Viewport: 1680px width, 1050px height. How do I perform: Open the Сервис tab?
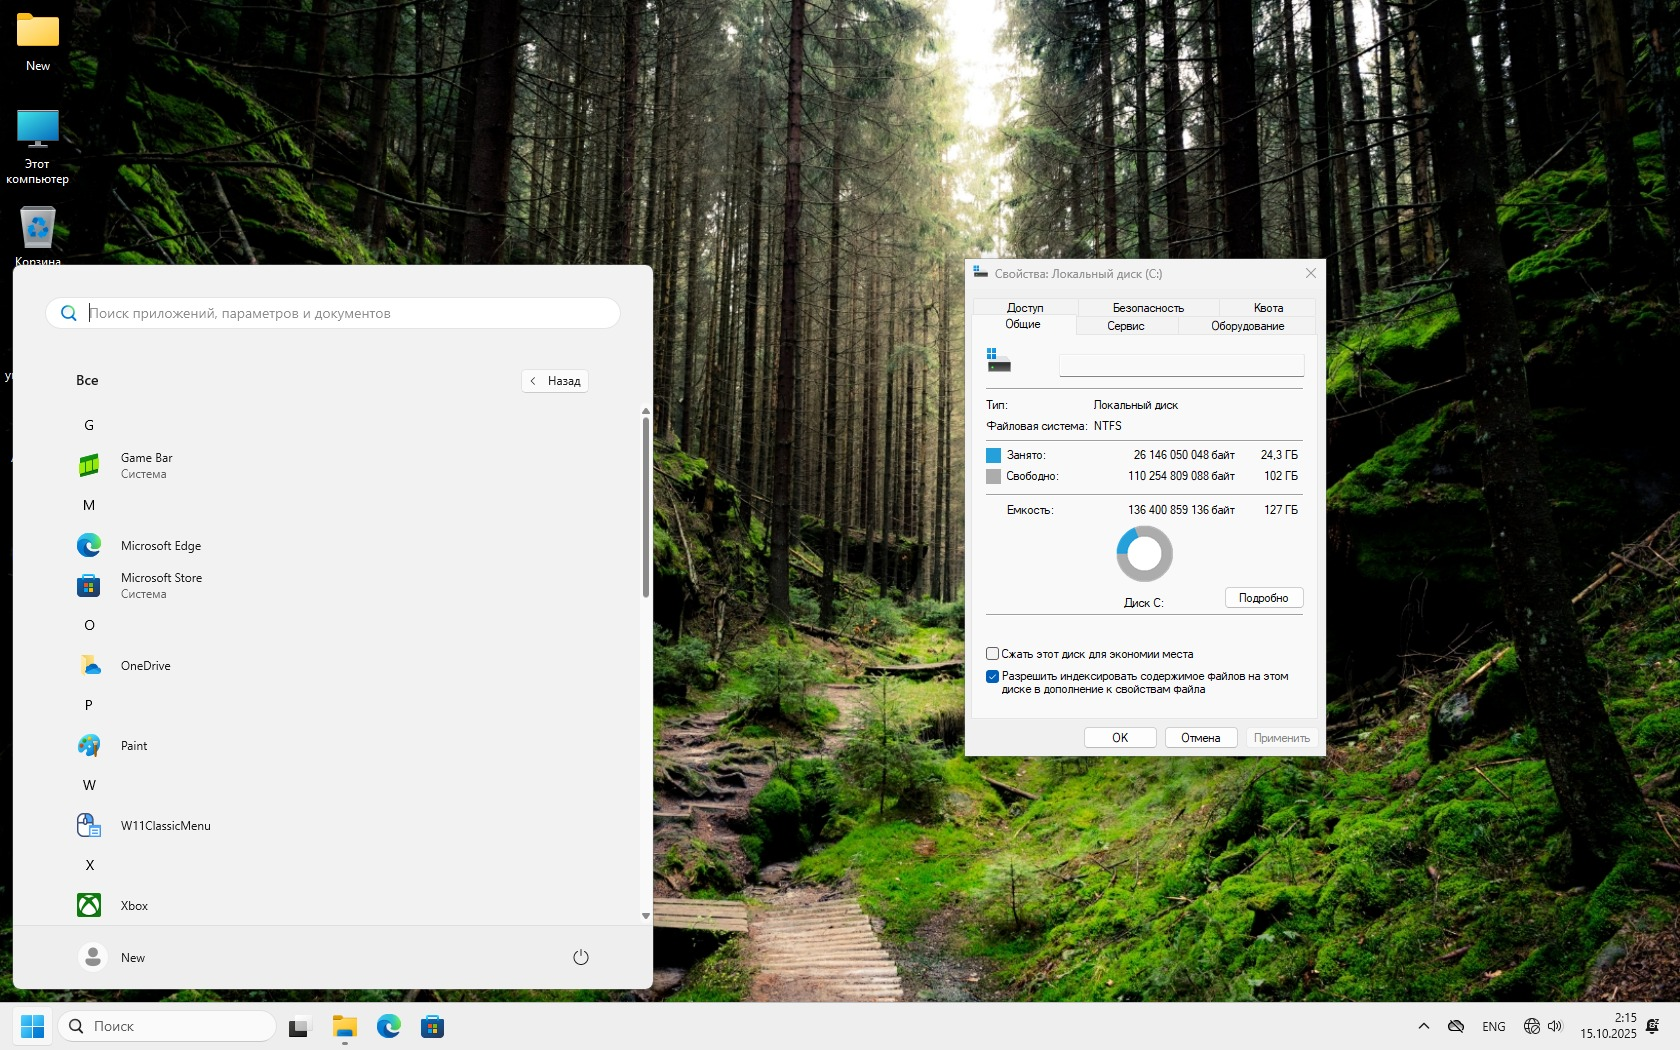(1125, 326)
